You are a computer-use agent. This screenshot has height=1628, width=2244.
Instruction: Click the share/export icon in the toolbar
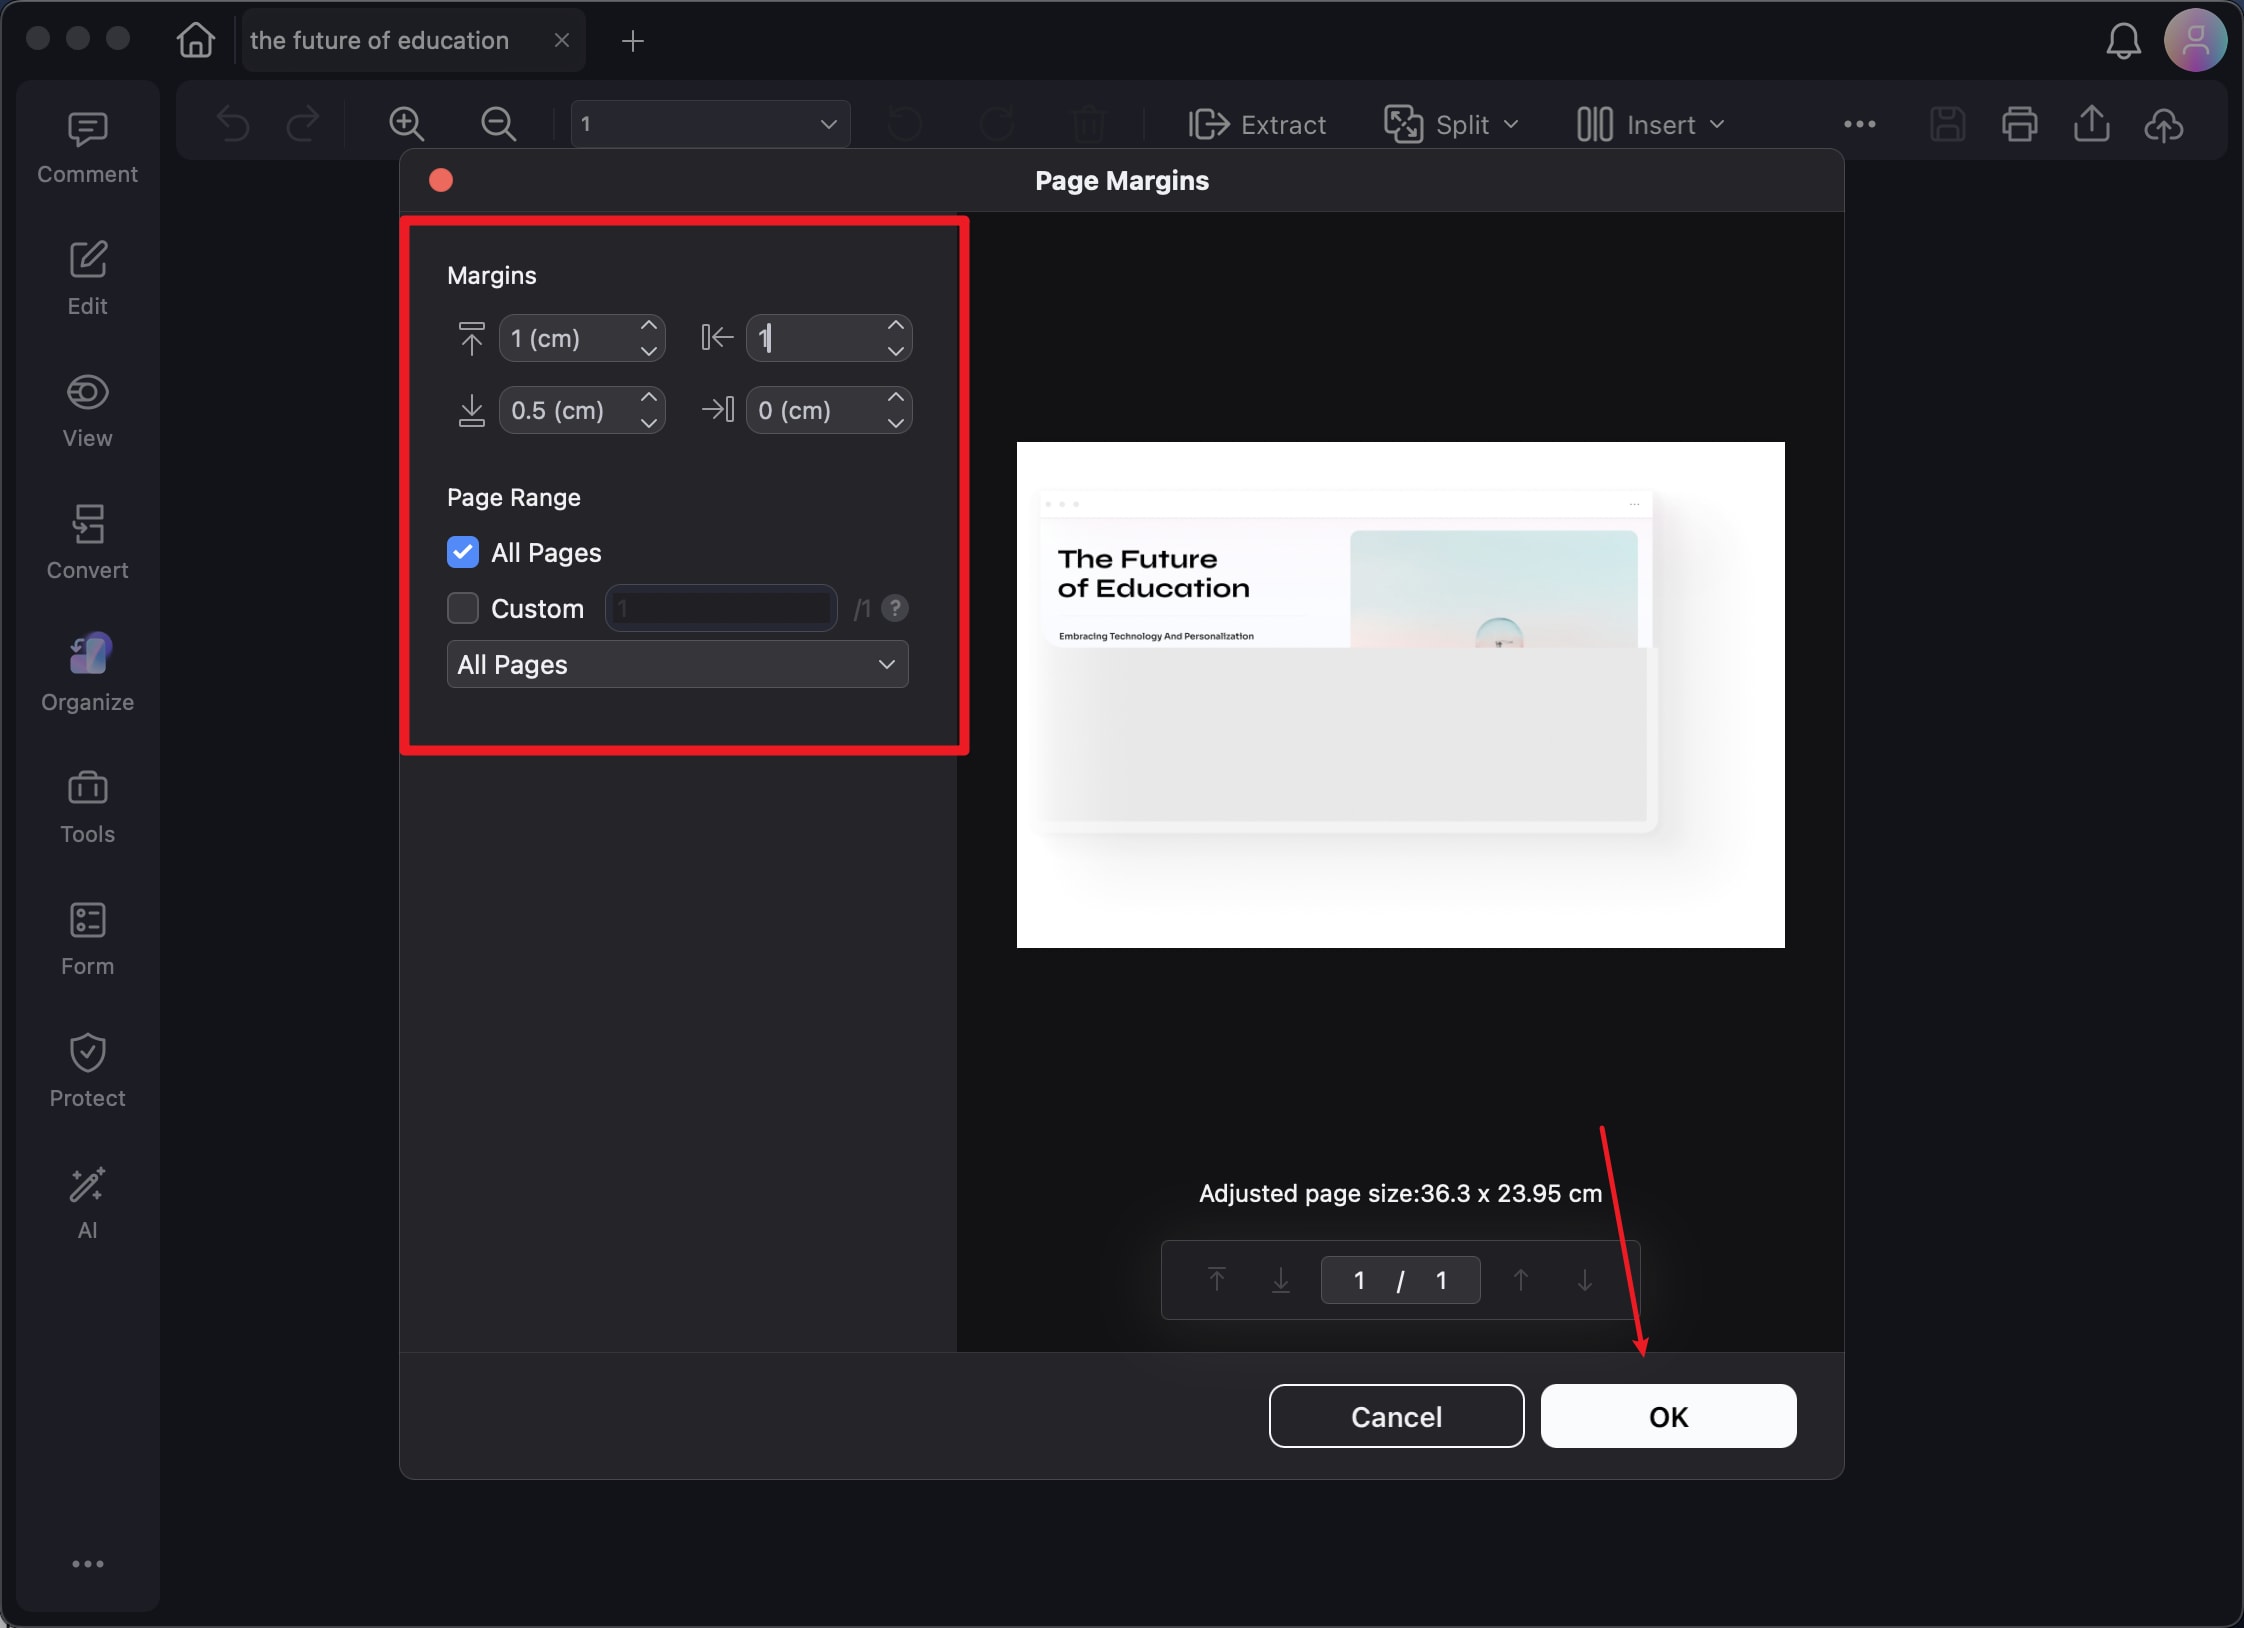[2091, 124]
